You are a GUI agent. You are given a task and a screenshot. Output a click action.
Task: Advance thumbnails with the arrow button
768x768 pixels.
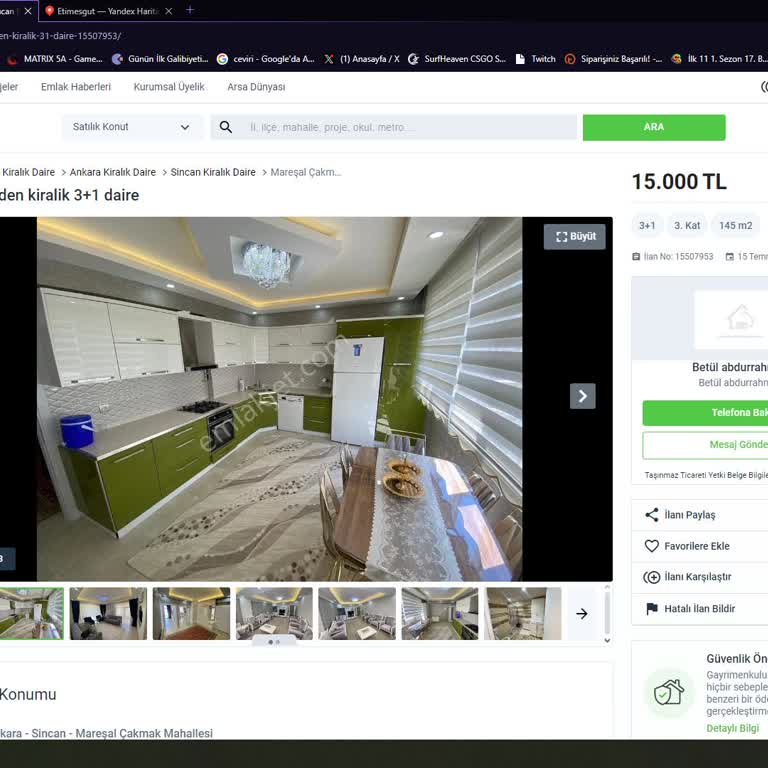pyautogui.click(x=582, y=614)
